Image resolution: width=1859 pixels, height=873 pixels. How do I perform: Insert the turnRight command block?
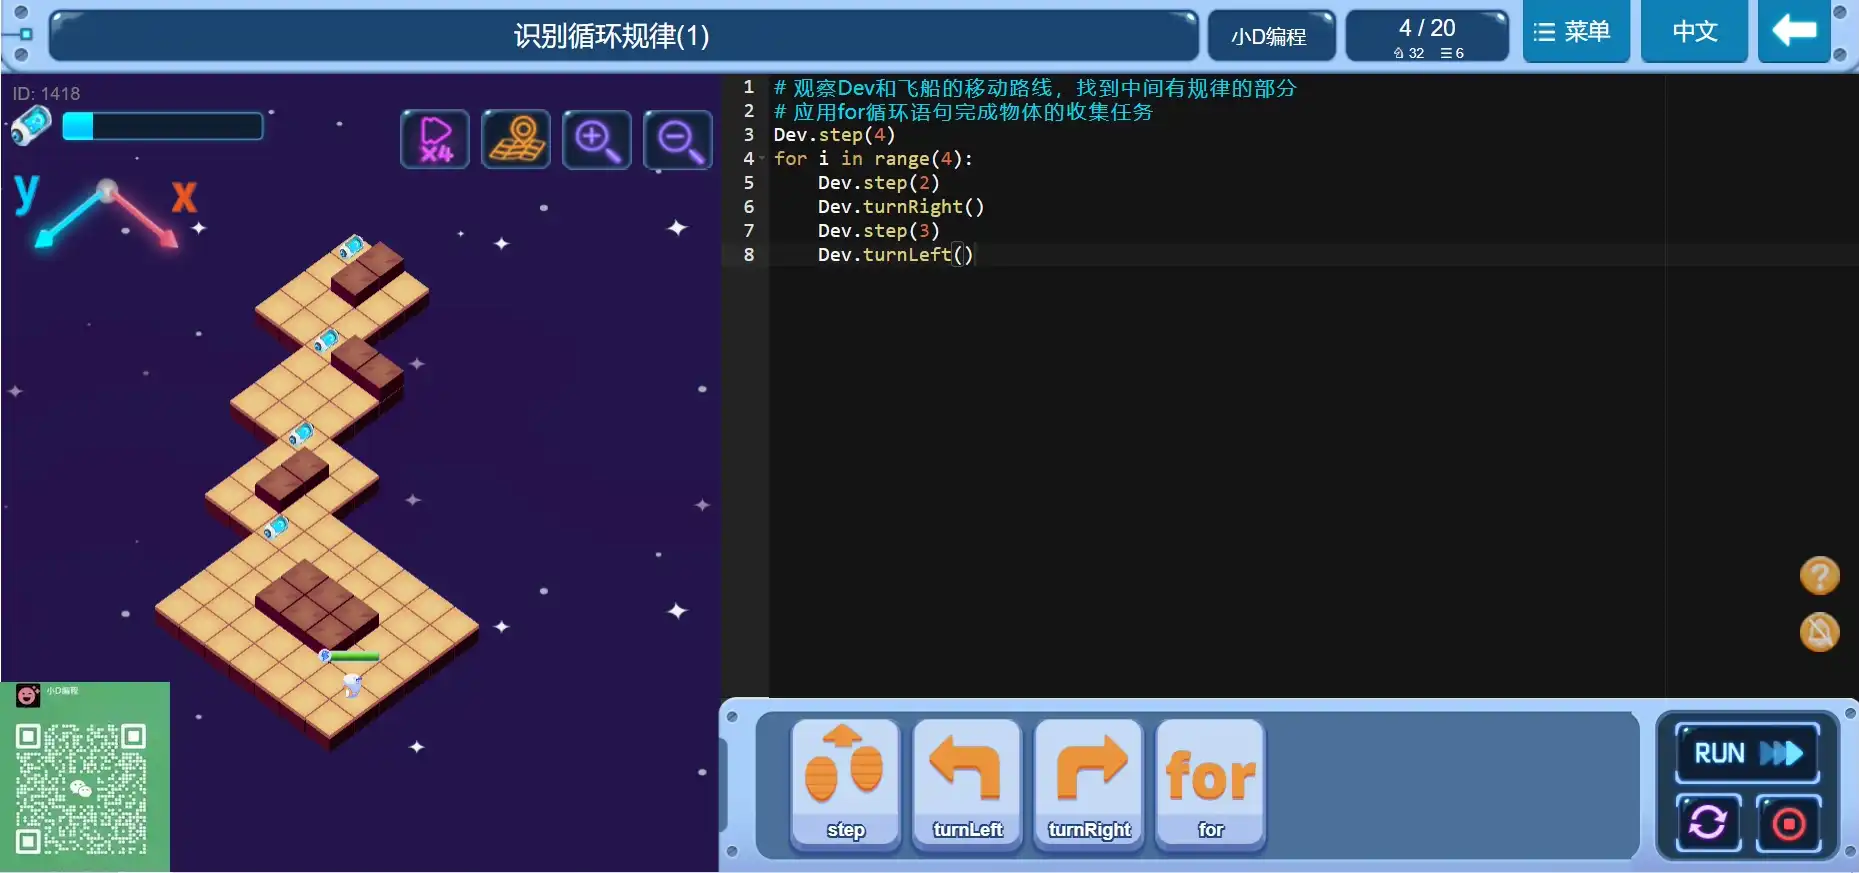coord(1089,785)
